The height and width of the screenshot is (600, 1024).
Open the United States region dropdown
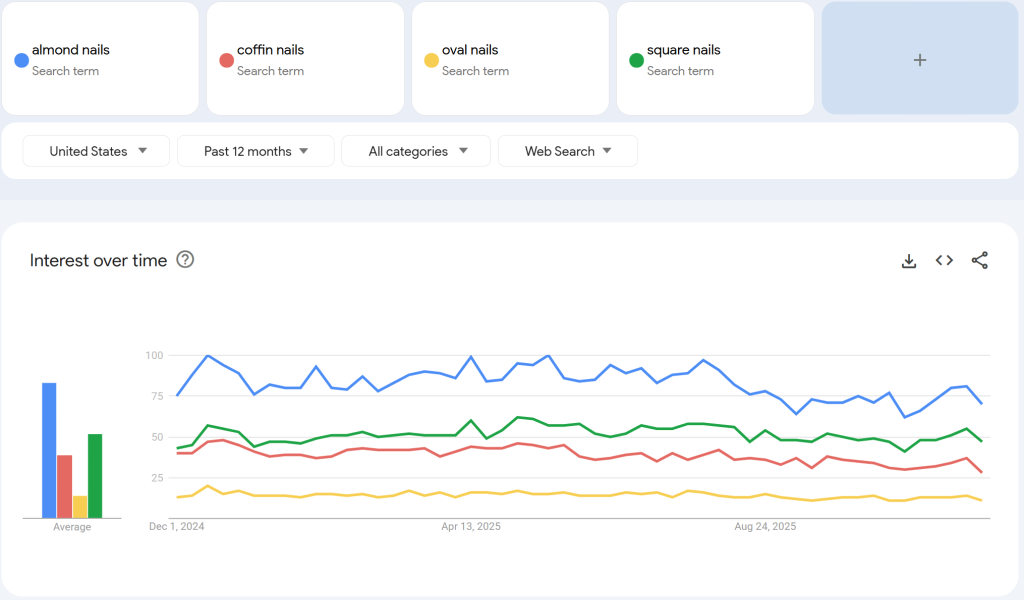click(x=95, y=151)
